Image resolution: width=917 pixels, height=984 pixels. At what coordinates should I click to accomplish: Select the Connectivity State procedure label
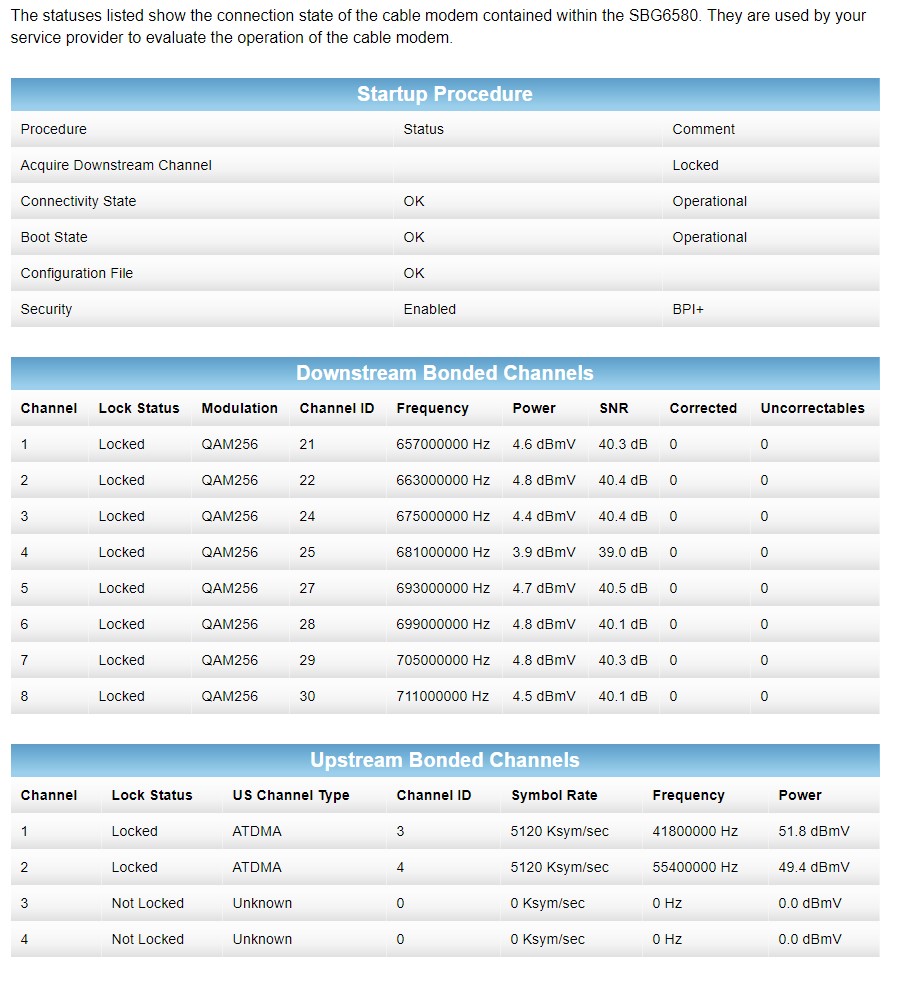pyautogui.click(x=78, y=201)
